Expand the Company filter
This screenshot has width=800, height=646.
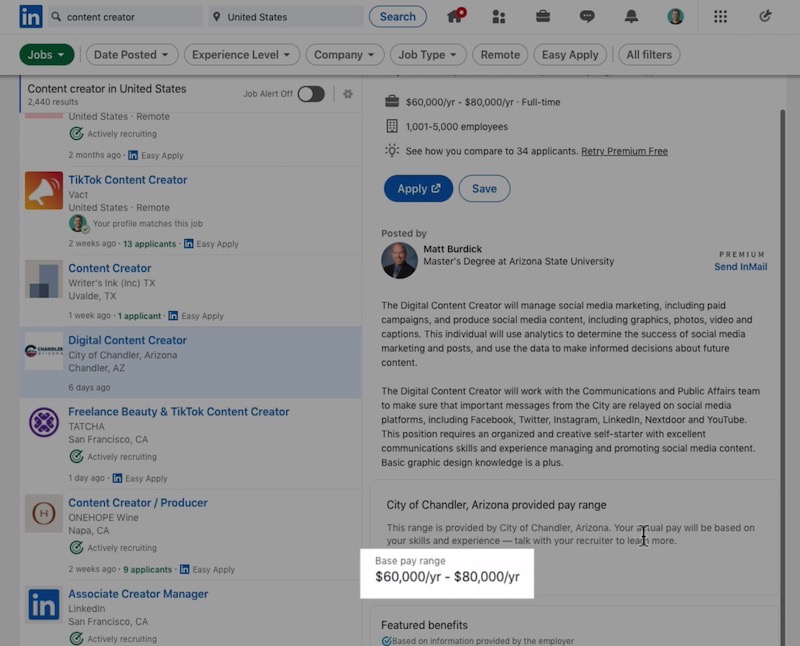tap(344, 55)
